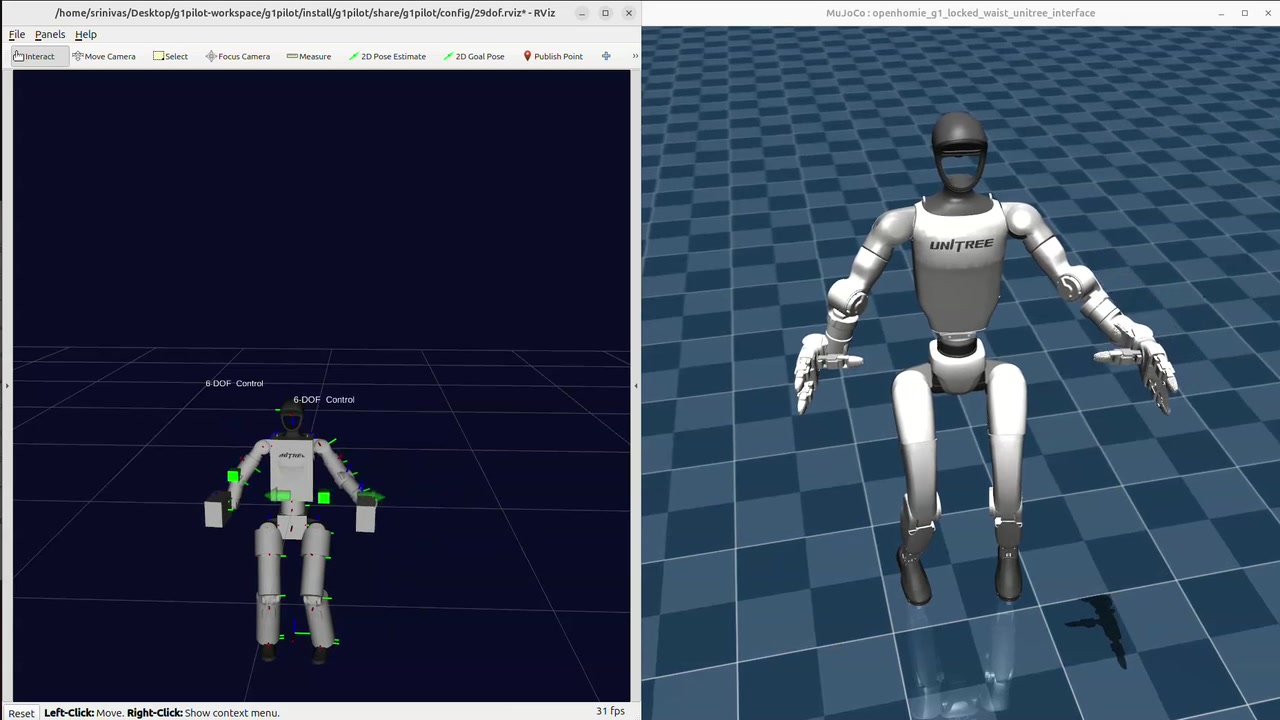The width and height of the screenshot is (1280, 720).
Task: Choose the Select tool in RViz toolbar
Action: tap(170, 56)
